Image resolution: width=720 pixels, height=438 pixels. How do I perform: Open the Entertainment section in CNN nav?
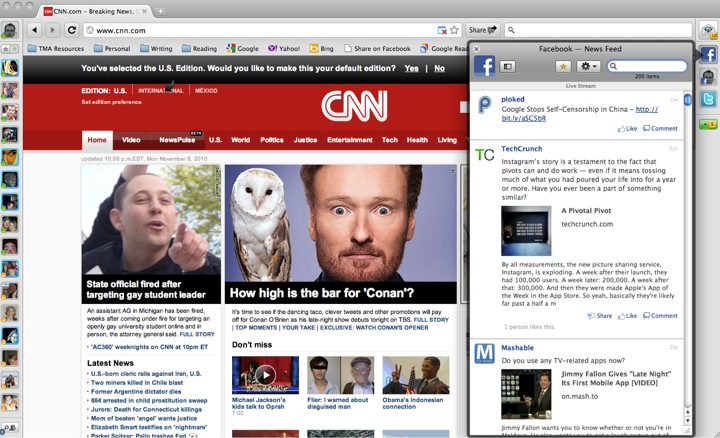click(x=349, y=140)
